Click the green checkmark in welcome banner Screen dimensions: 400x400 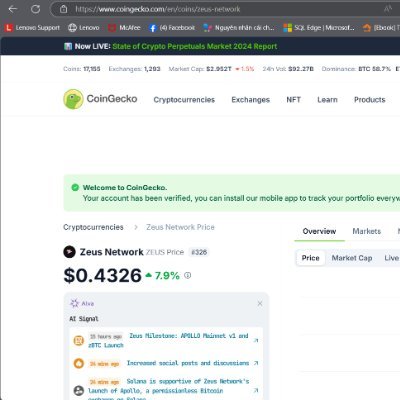(75, 187)
